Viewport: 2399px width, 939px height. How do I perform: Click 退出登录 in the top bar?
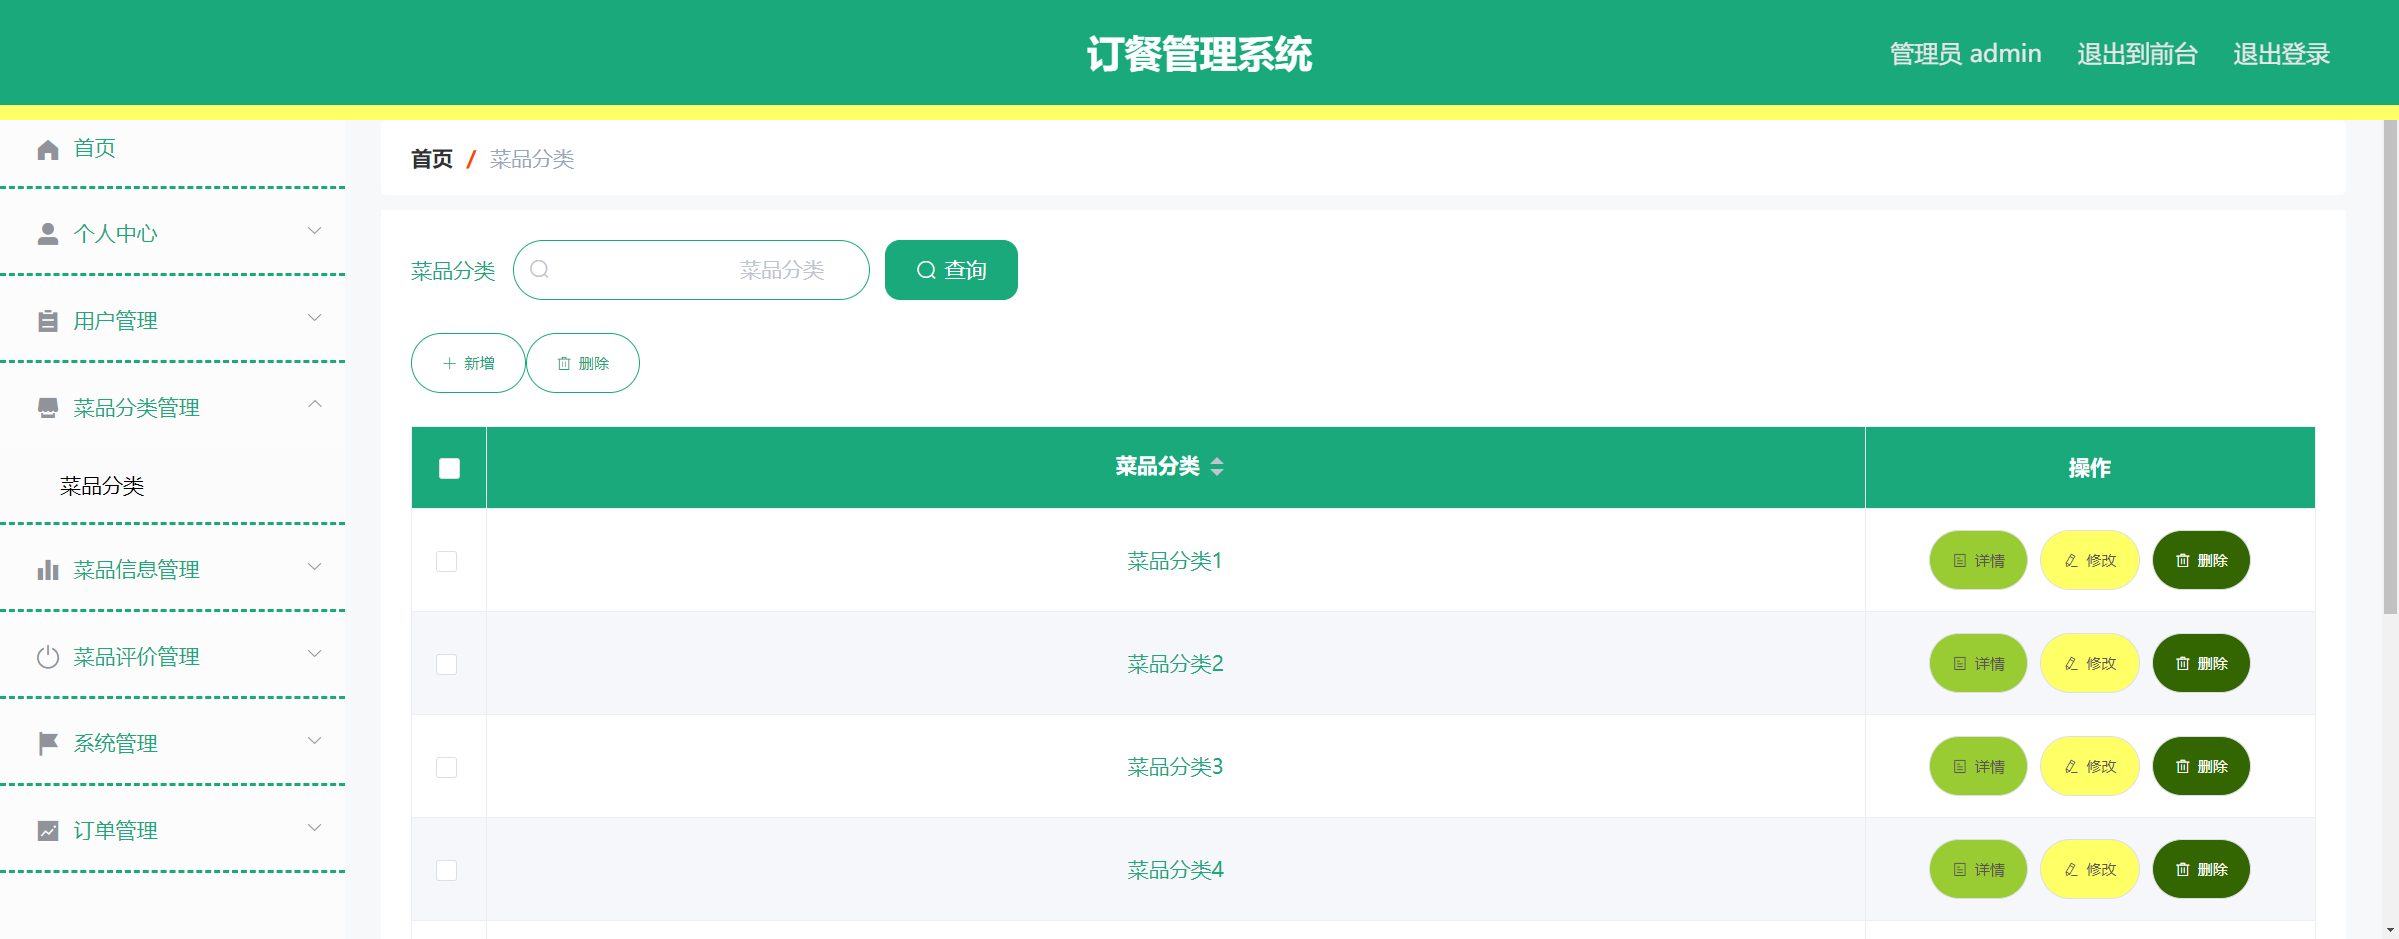point(2281,54)
